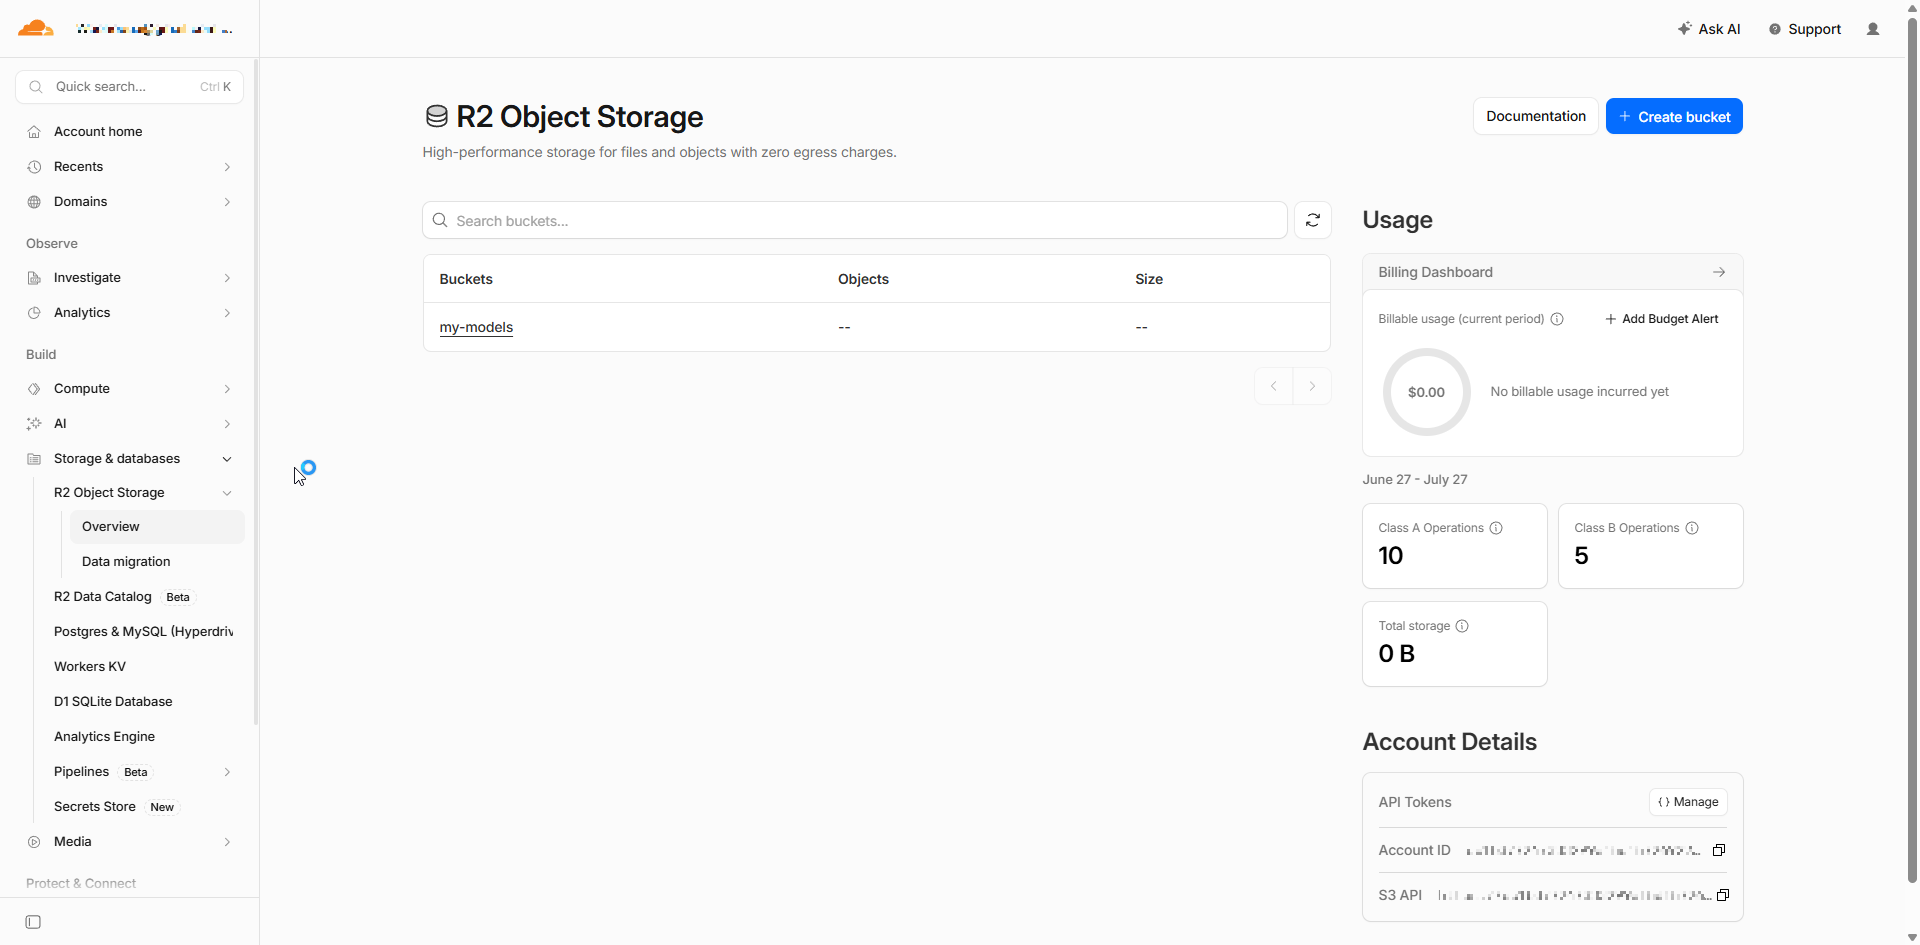Screen dimensions: 1920x945
Task: Open the Billing Dashboard link
Action: 1552,272
